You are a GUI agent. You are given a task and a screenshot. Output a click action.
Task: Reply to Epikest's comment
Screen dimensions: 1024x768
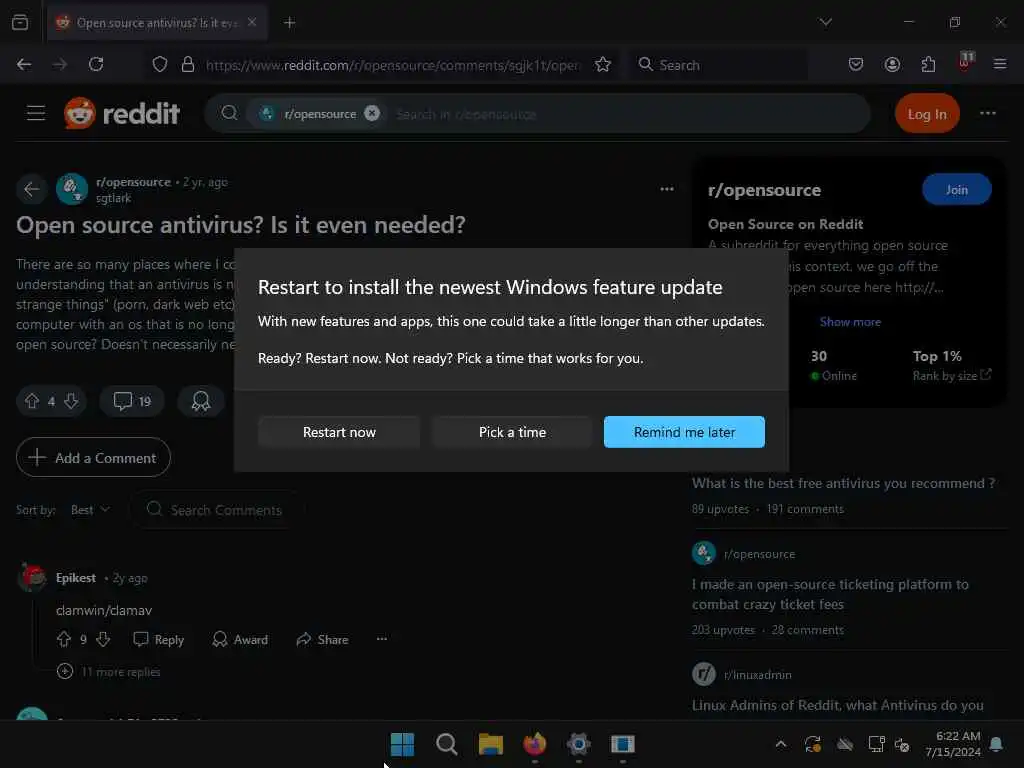pyautogui.click(x=159, y=639)
